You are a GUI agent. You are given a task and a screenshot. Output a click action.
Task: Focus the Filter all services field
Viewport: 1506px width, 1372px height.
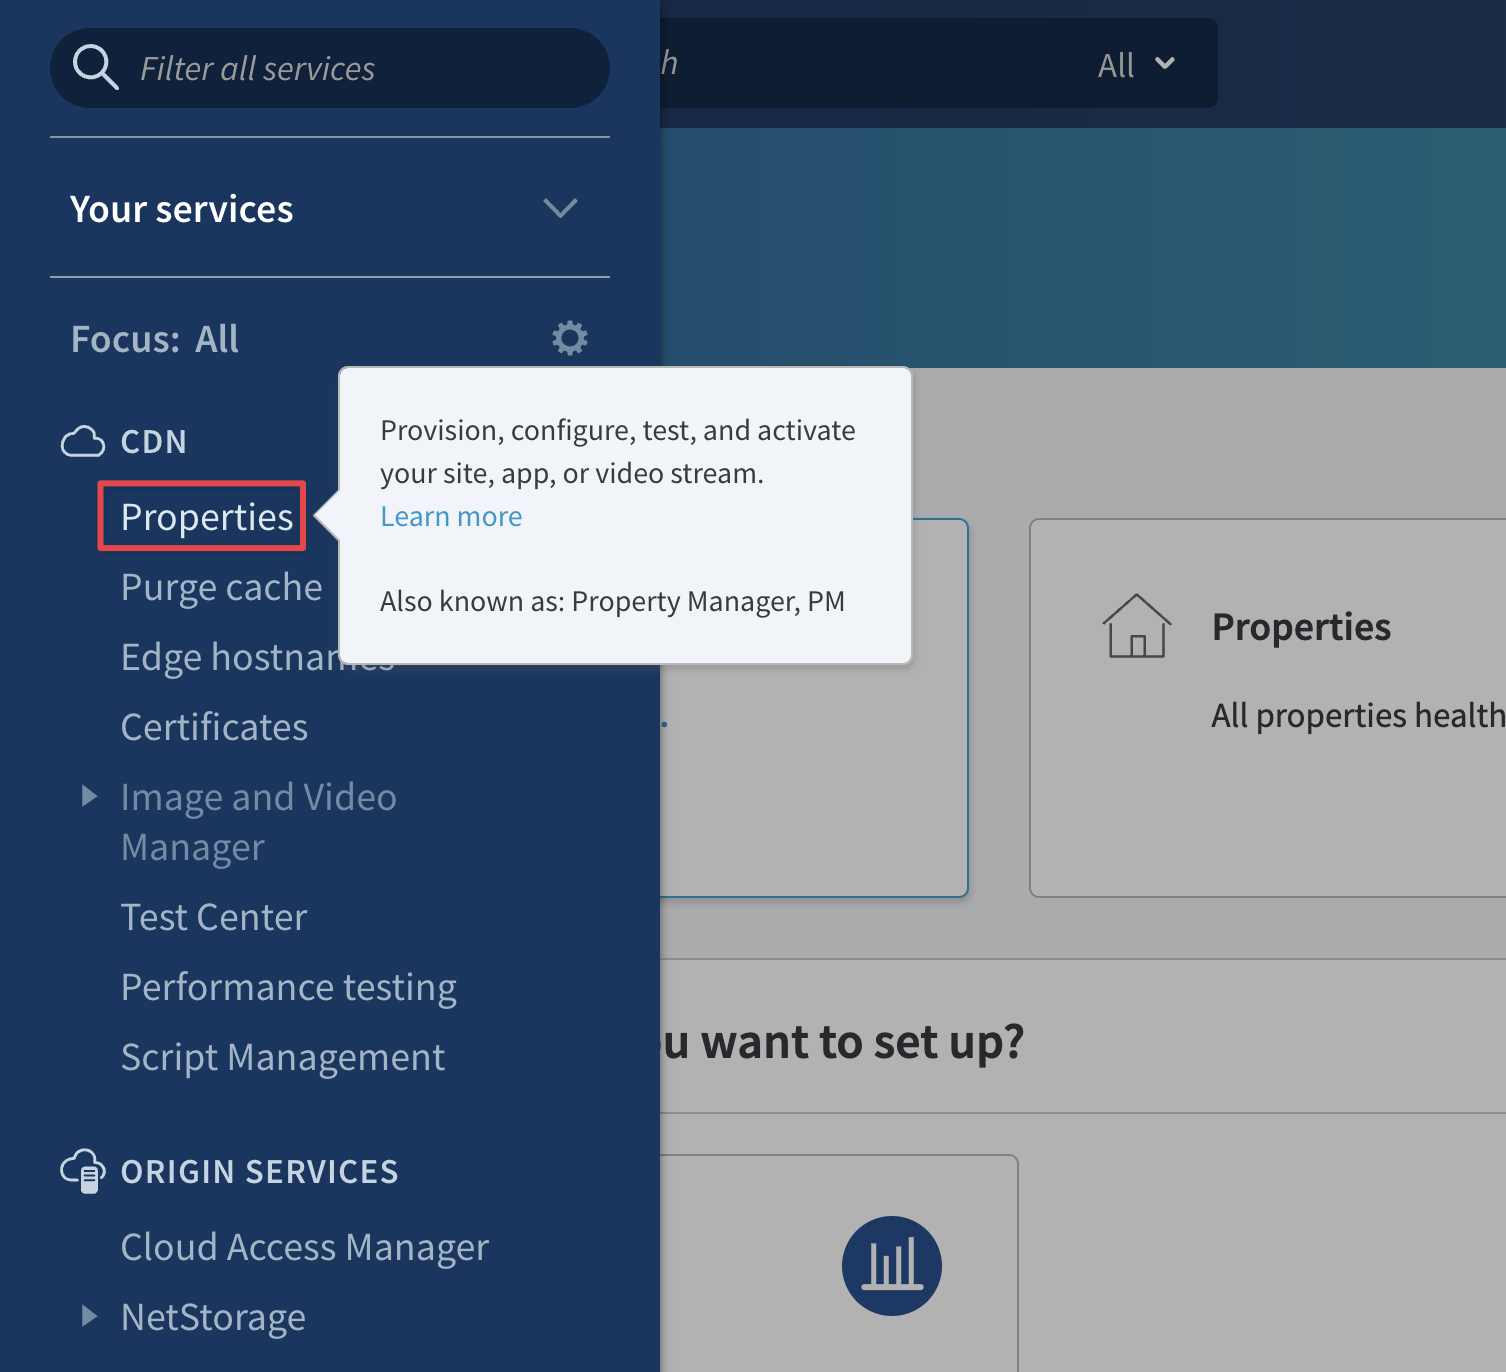tap(330, 68)
